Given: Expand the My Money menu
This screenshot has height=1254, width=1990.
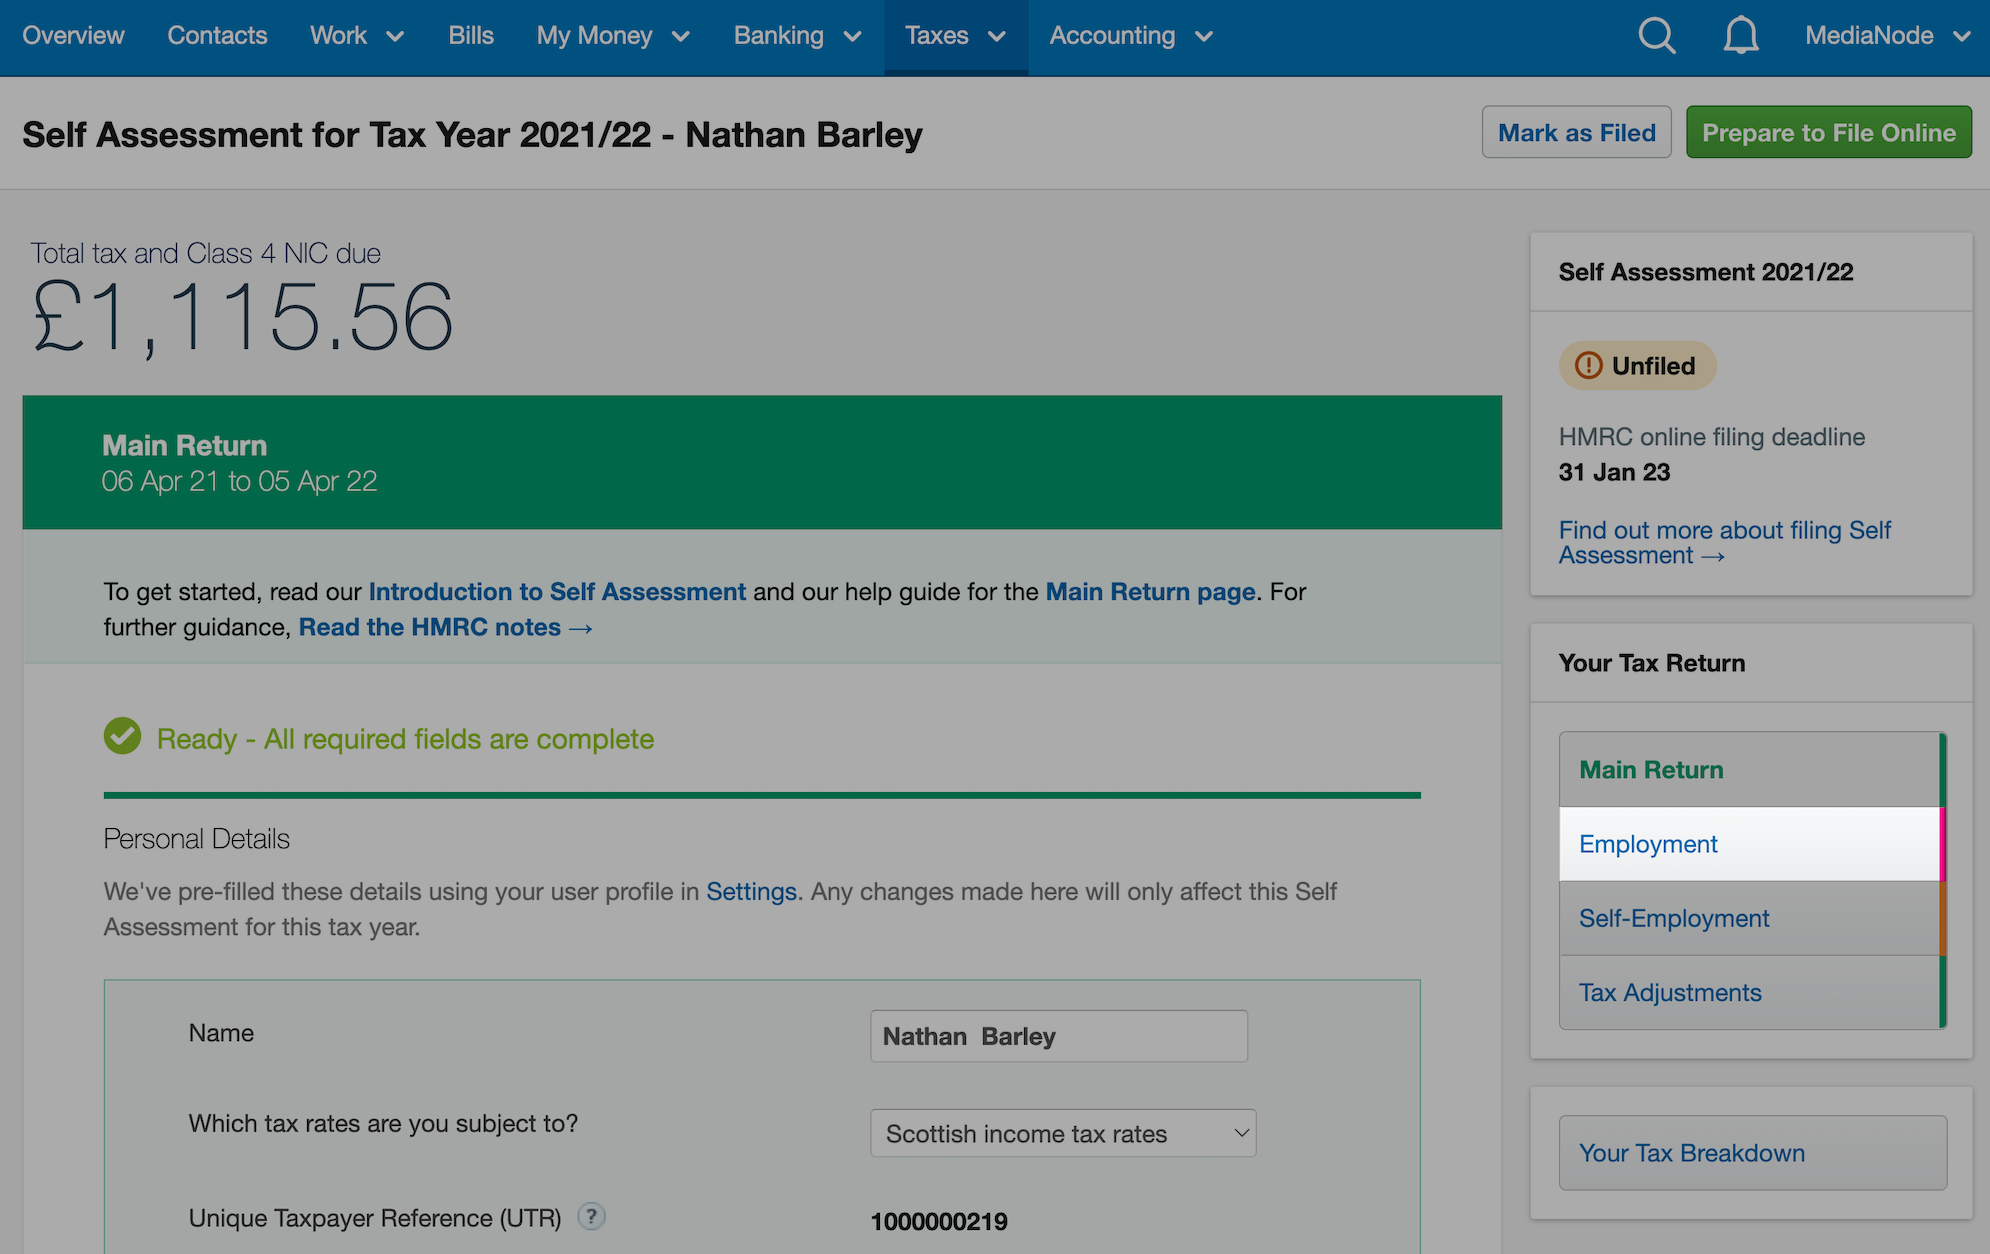Looking at the screenshot, I should [x=613, y=36].
